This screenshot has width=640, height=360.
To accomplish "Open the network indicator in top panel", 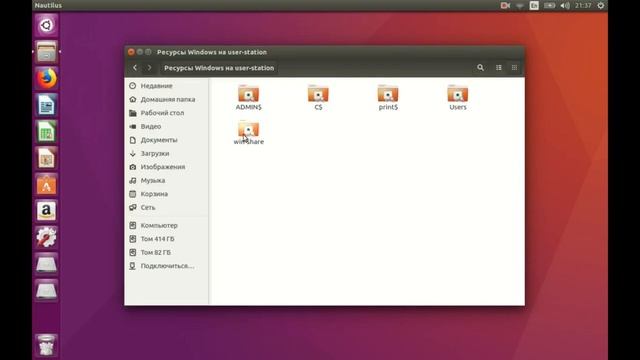I will click(x=520, y=5).
